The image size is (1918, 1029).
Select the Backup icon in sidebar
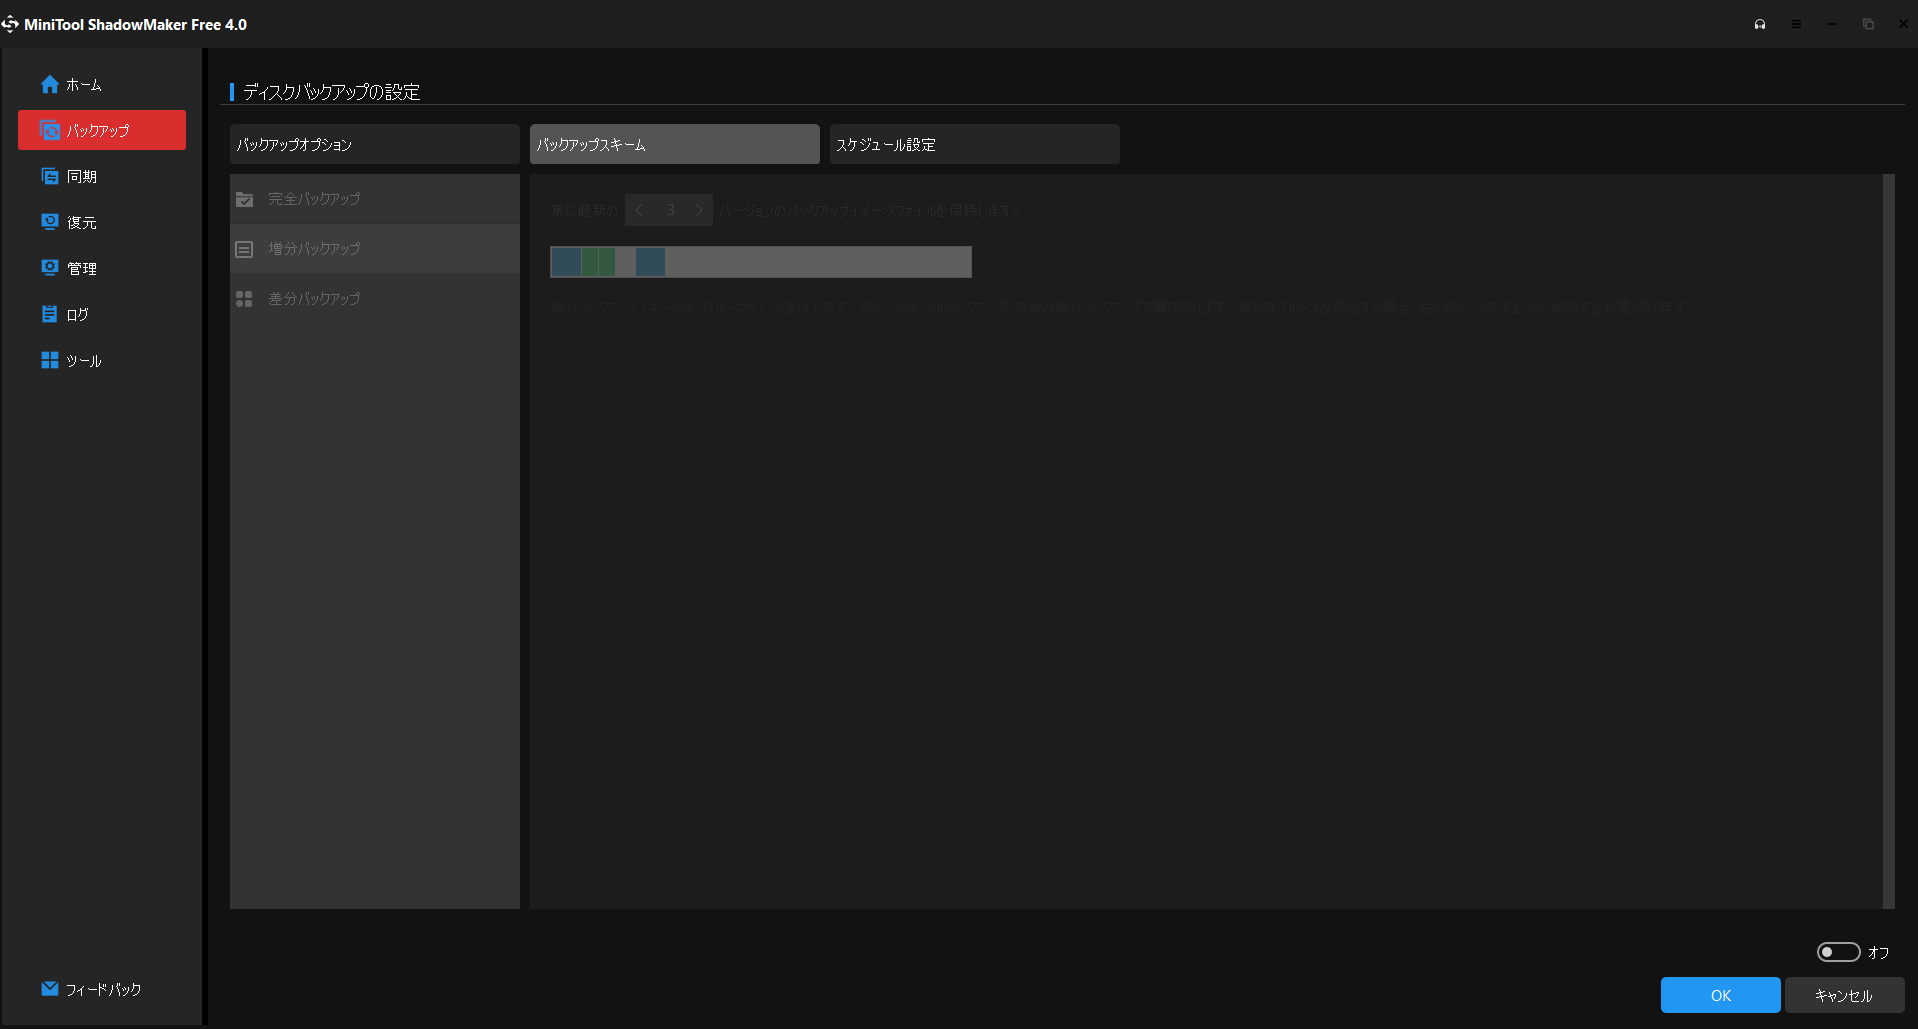(49, 131)
